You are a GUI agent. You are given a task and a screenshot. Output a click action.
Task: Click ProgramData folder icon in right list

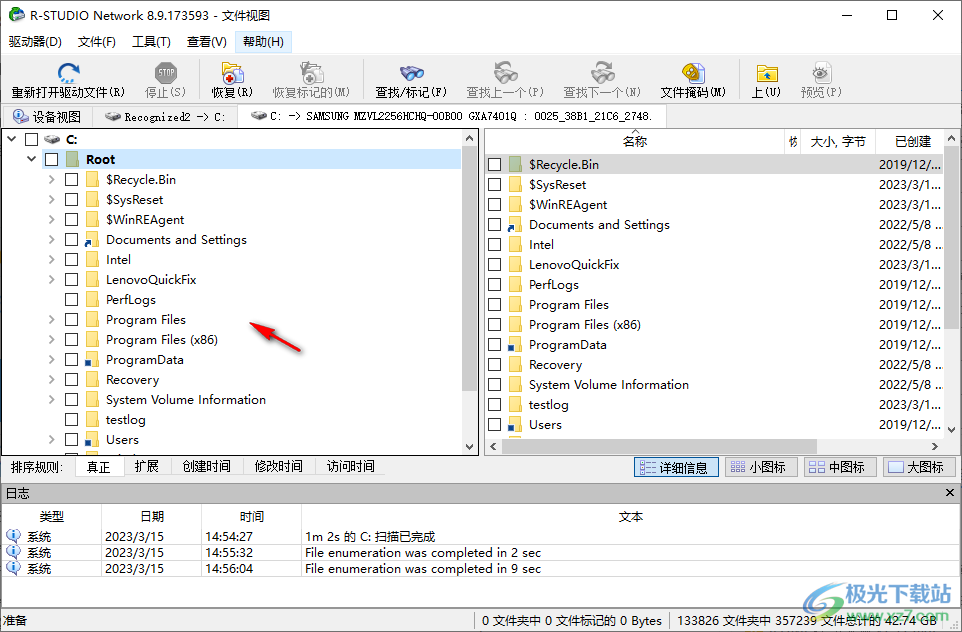(x=515, y=345)
